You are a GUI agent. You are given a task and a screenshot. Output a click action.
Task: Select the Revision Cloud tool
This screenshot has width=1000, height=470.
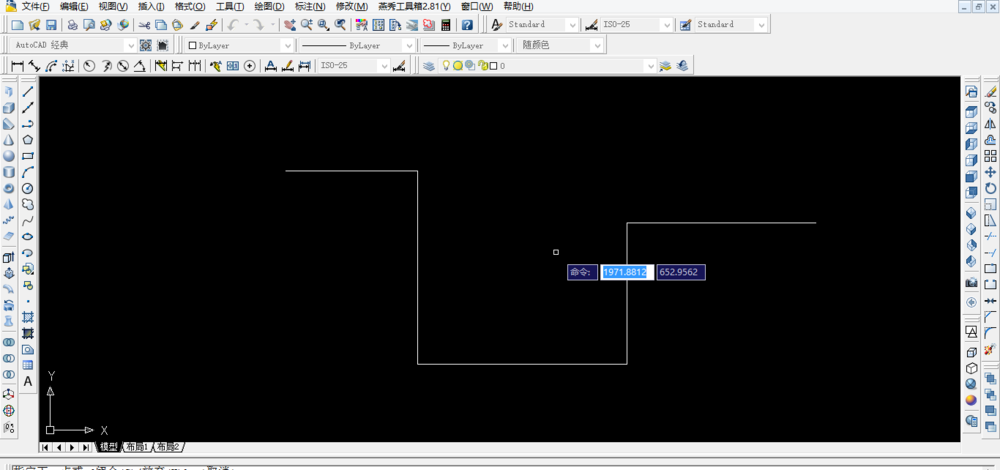pos(28,204)
